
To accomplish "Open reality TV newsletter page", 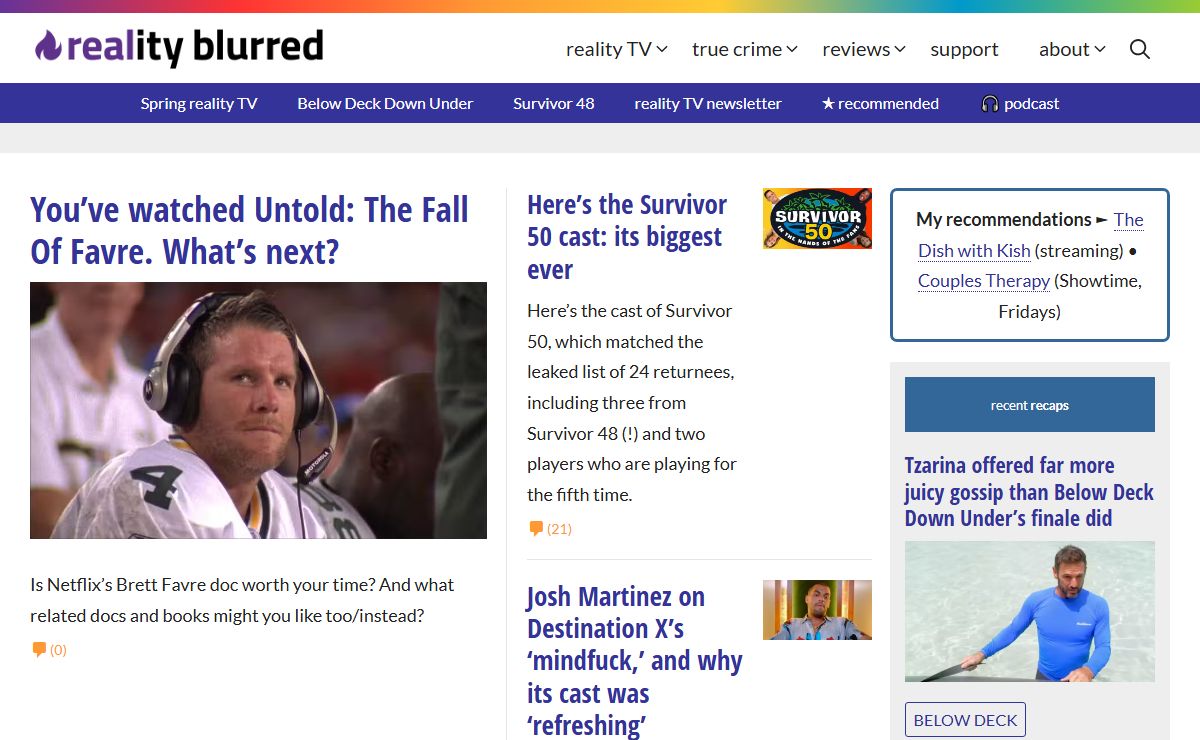I will coord(708,103).
